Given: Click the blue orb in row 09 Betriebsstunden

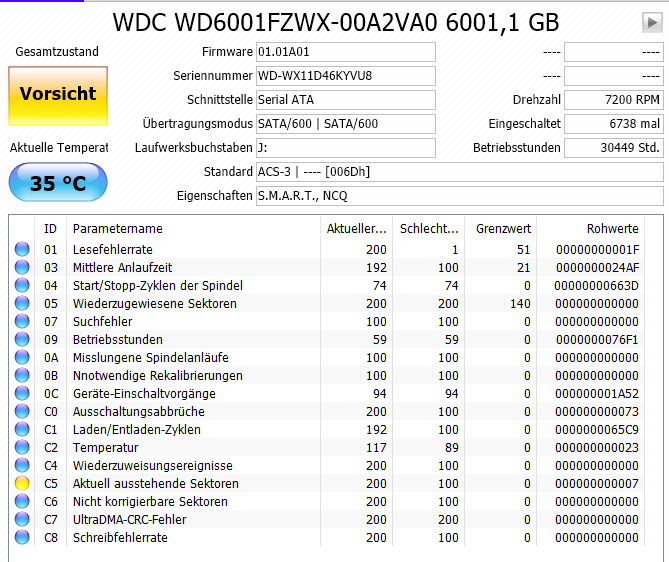Looking at the screenshot, I should [x=22, y=339].
